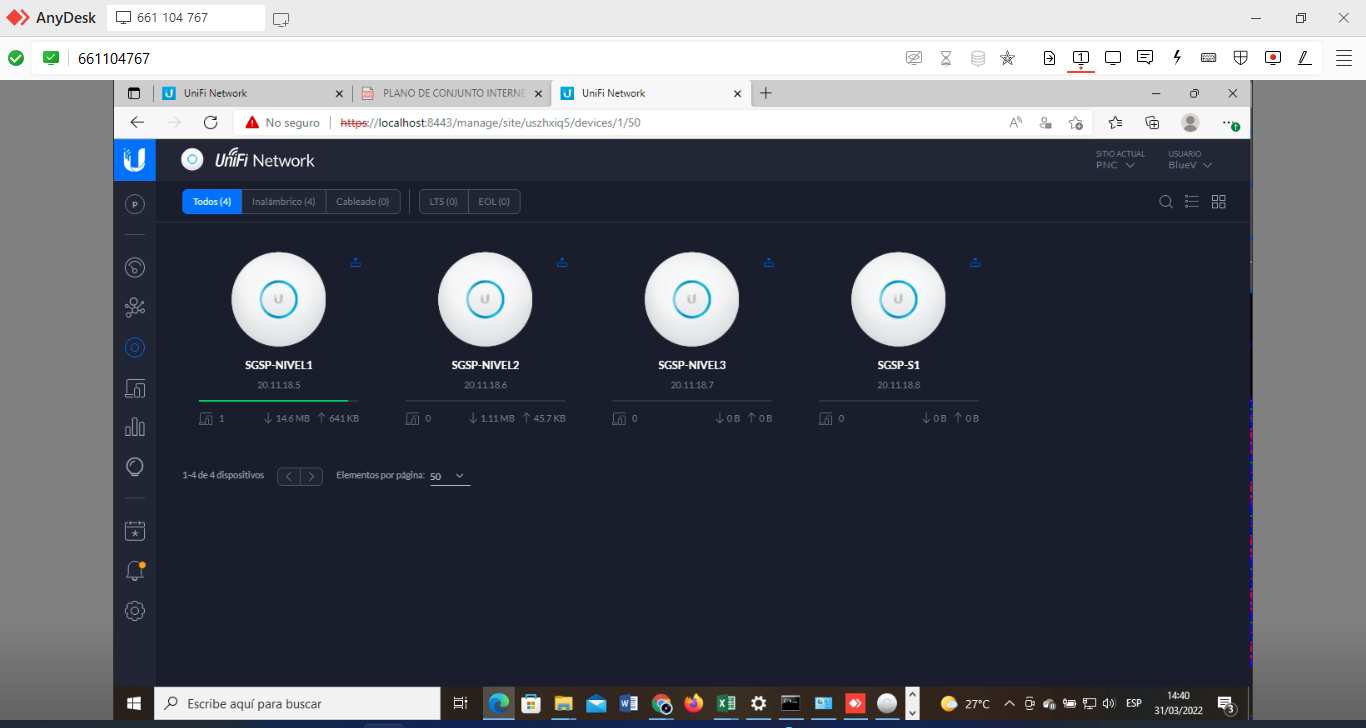Open the Elementos por página dropdown
1366x728 pixels.
pos(449,476)
